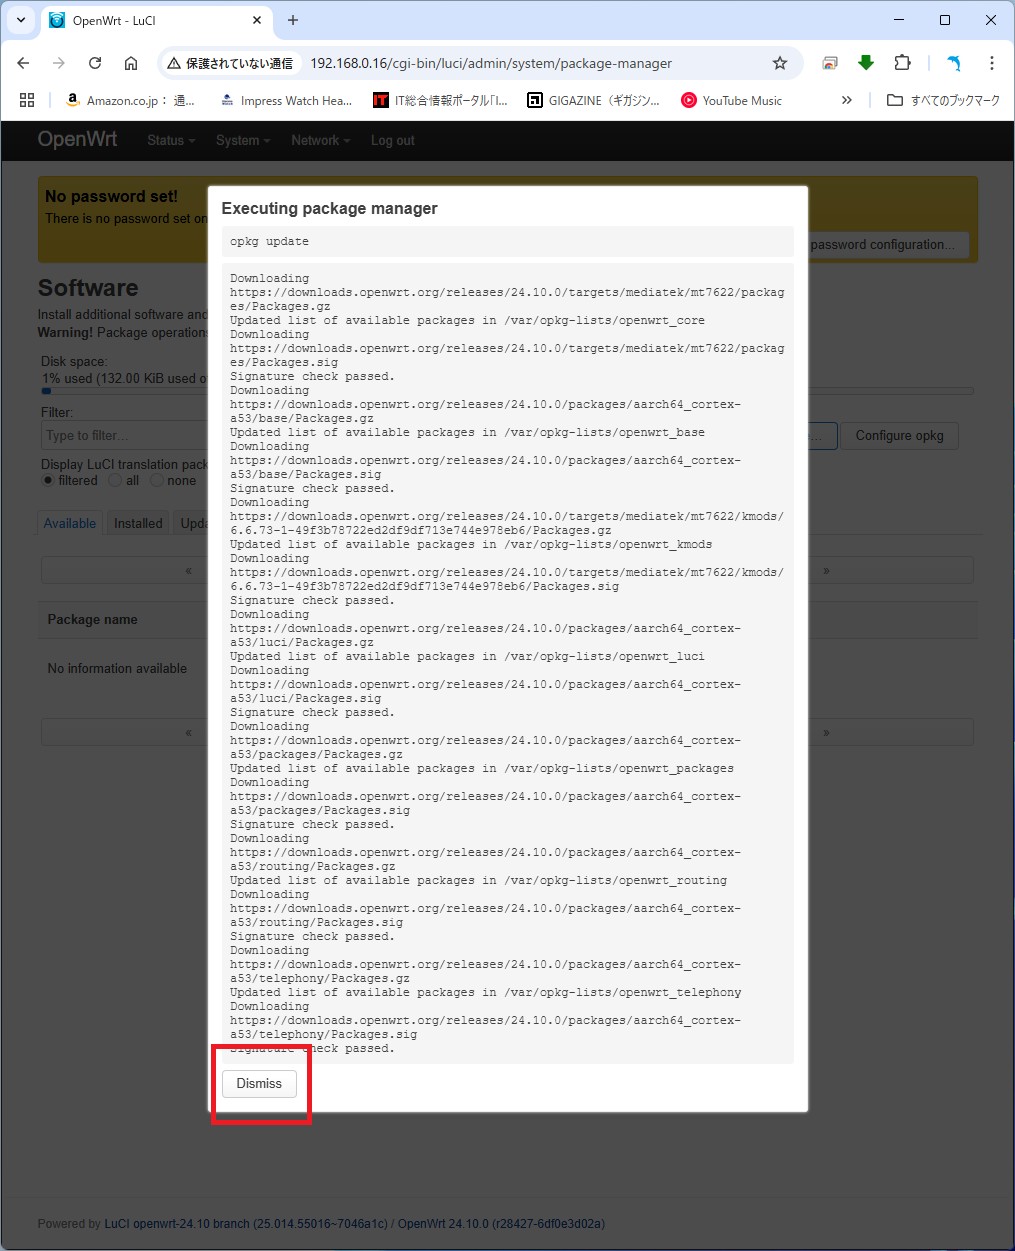Image resolution: width=1015 pixels, height=1251 pixels.
Task: Dismiss the package manager dialog
Action: click(259, 1083)
